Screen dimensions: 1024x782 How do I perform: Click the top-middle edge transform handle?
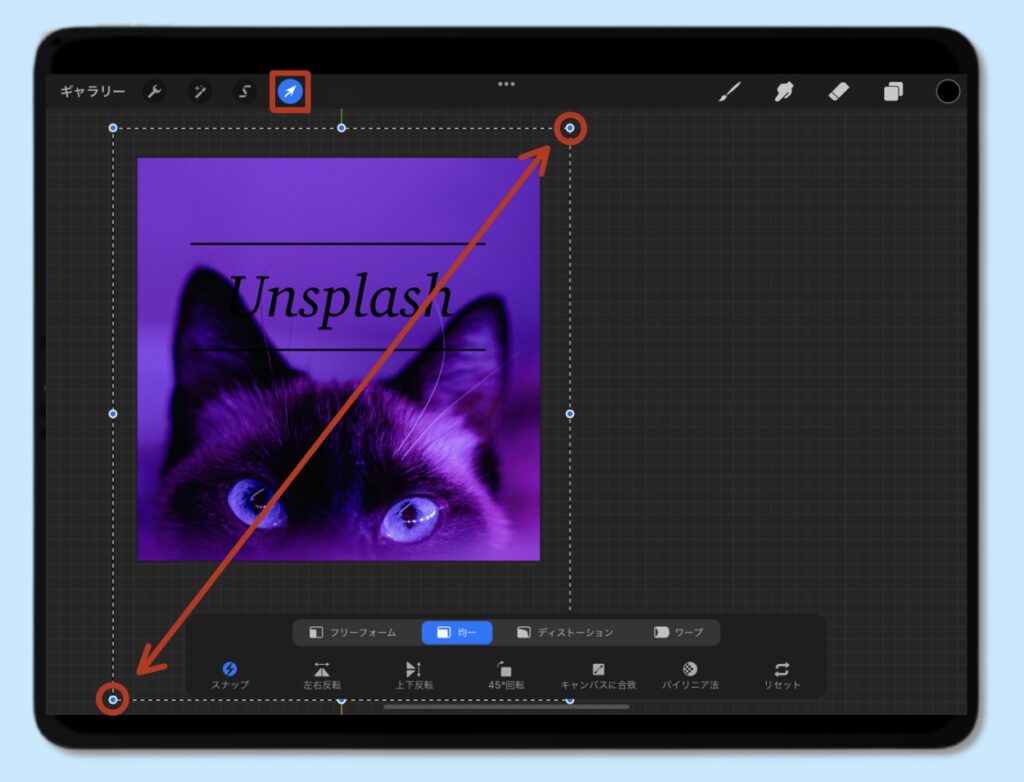[x=342, y=128]
